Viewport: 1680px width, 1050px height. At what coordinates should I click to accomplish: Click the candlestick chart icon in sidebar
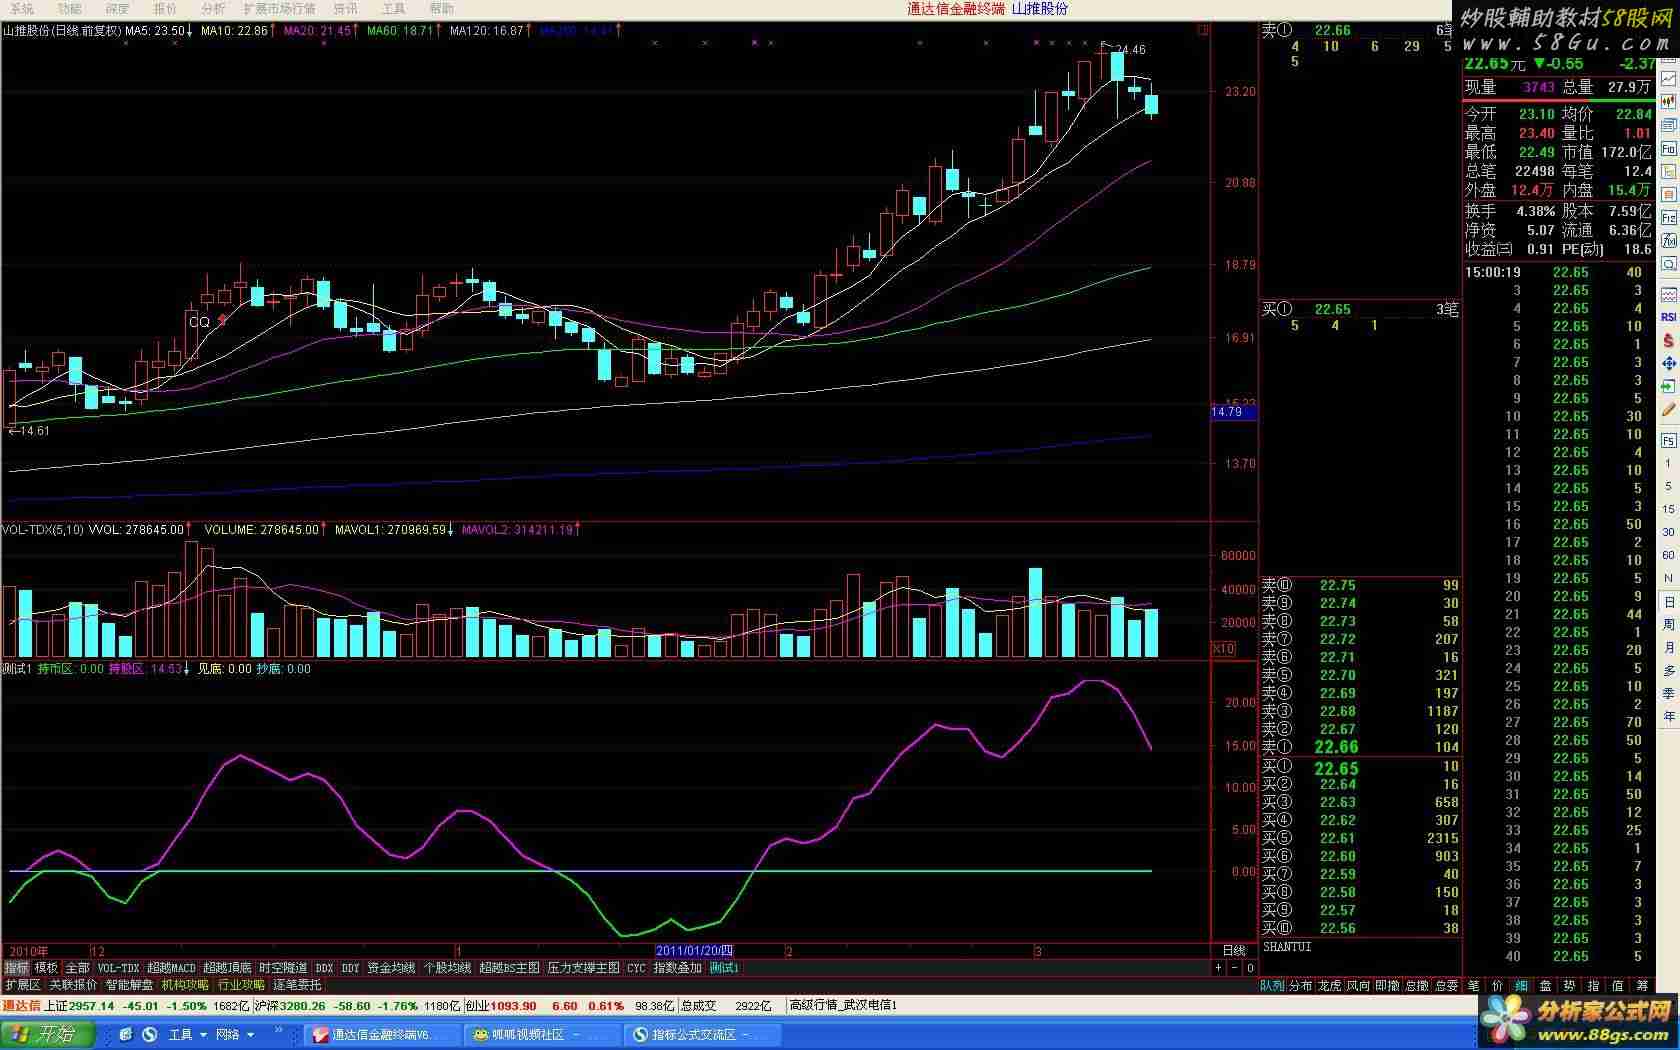(x=1668, y=101)
